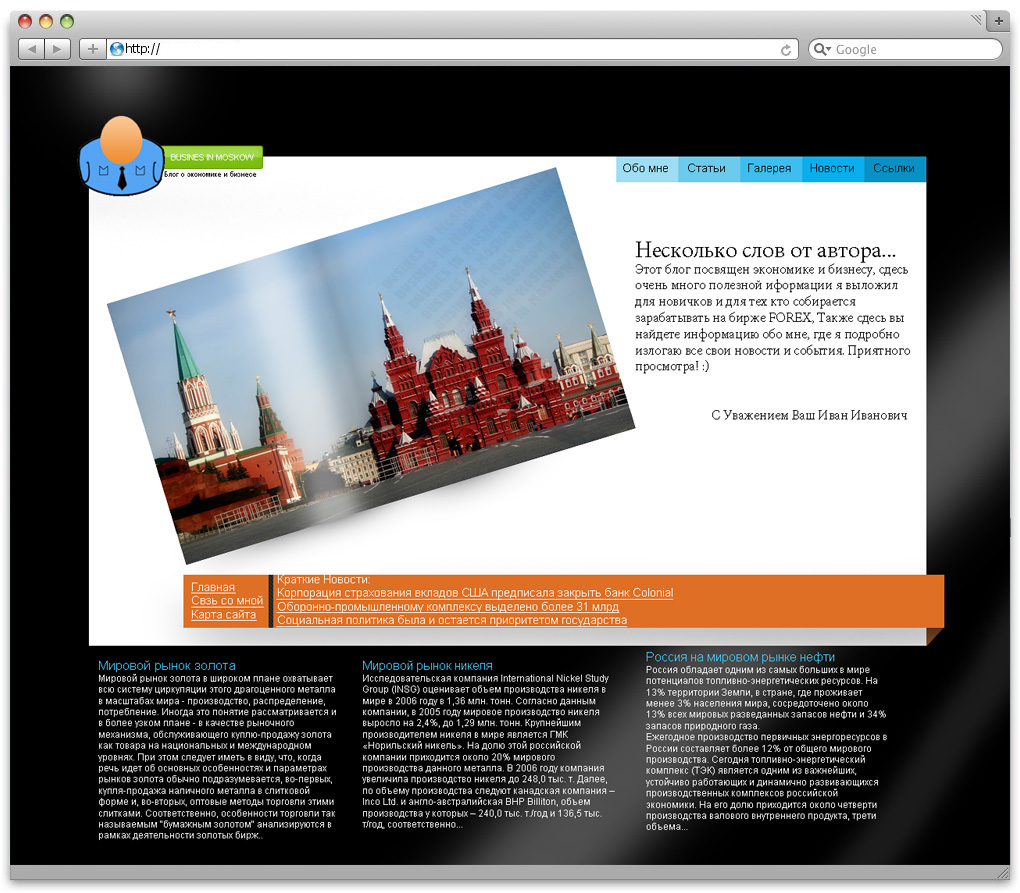Screen dimensions: 1020x893
Task: Follow the Главная link
Action: (213, 587)
